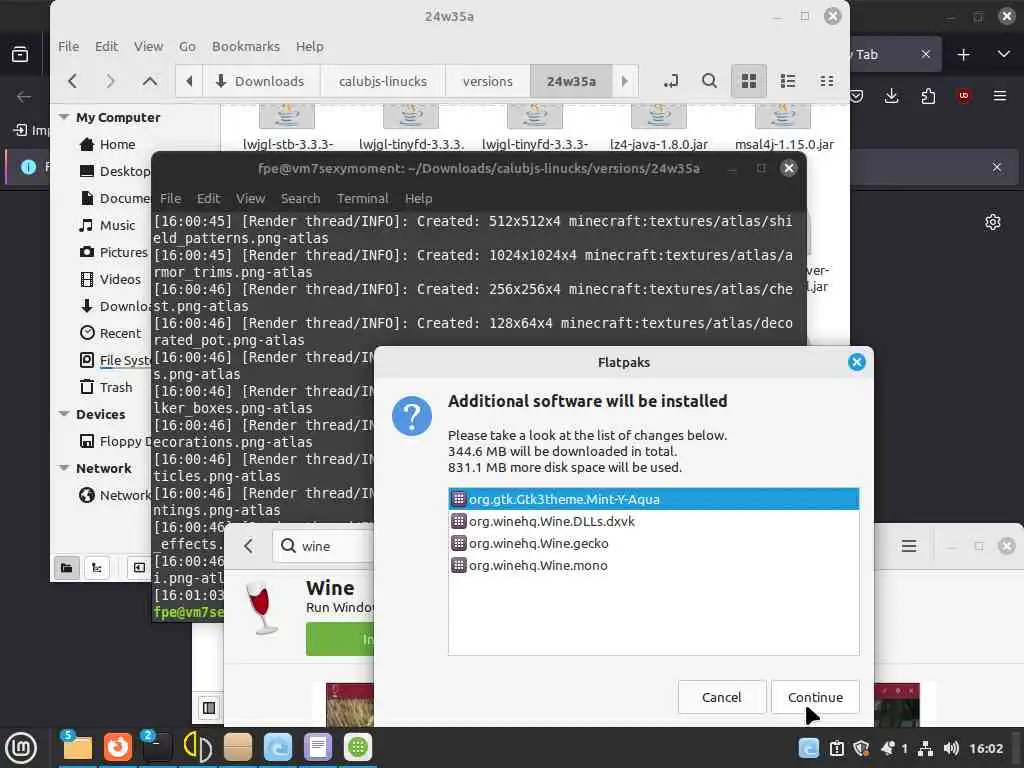1024x768 pixels.
Task: Open the msal4j-1.15.0.jar file
Action: tap(784, 128)
